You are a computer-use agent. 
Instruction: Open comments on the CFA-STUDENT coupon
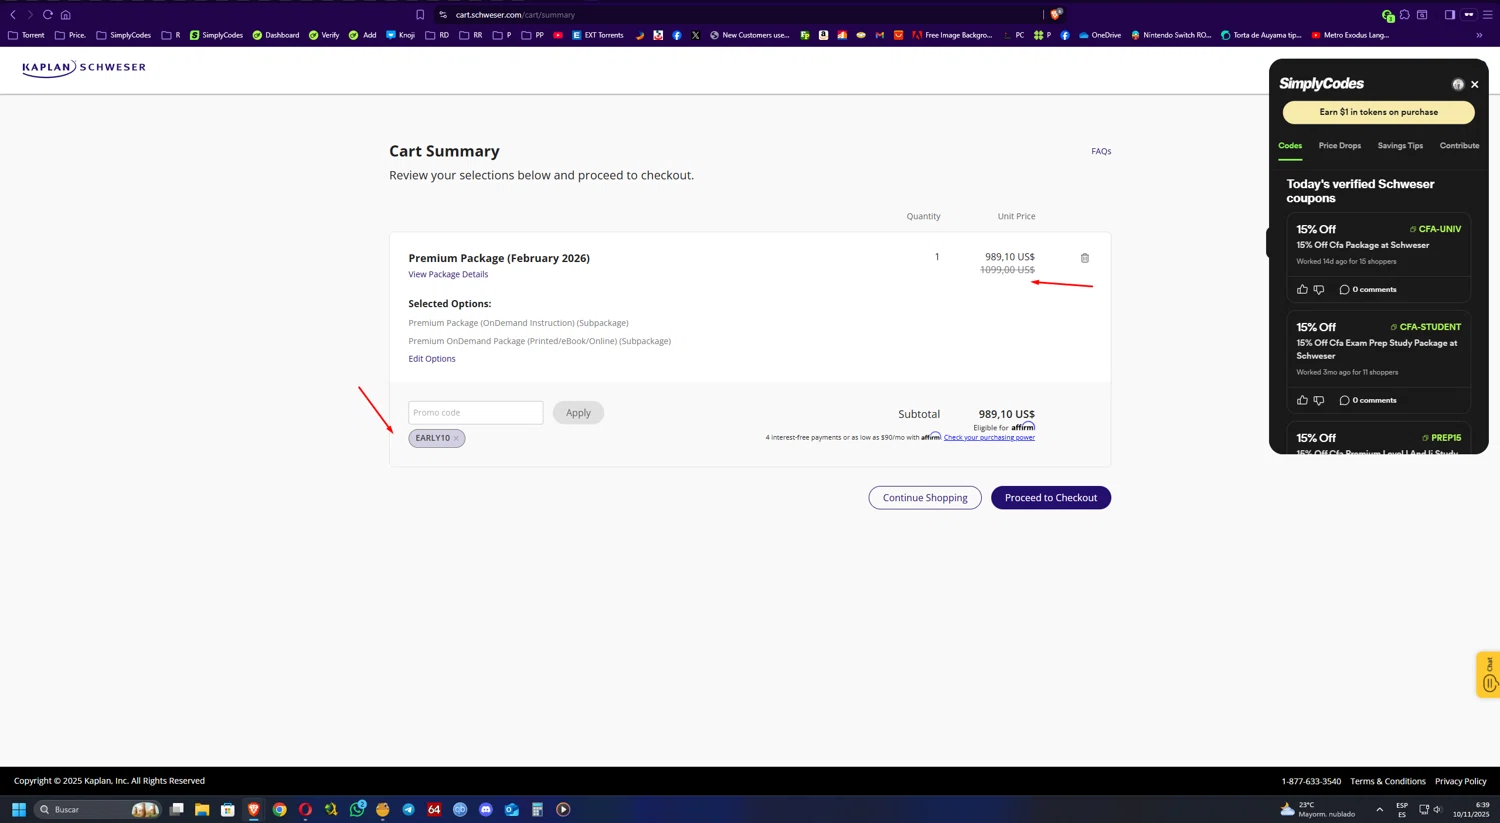1368,401
